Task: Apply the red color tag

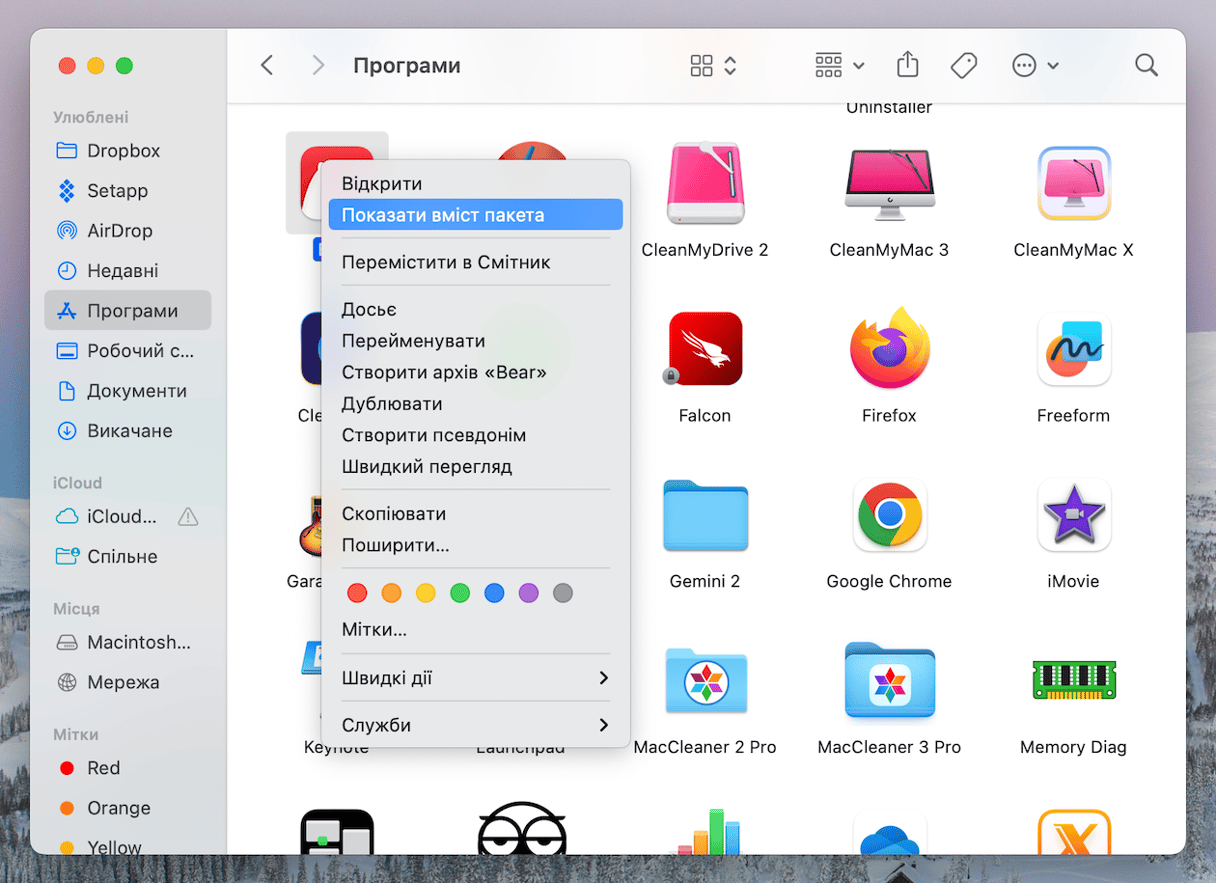Action: tap(357, 593)
